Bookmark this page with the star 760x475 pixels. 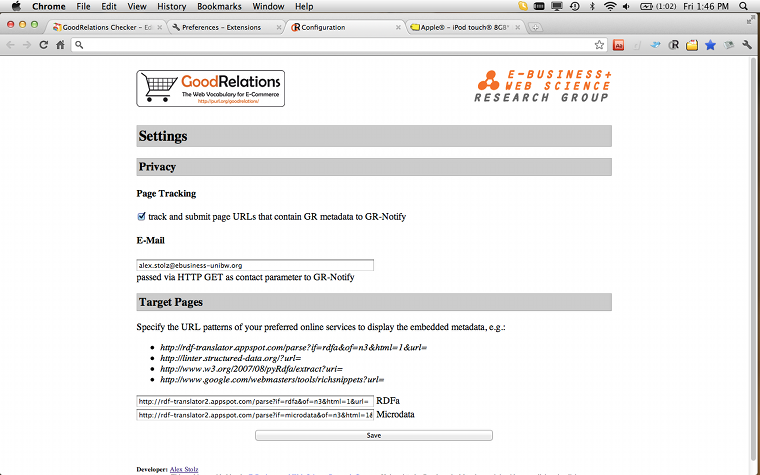tap(599, 45)
